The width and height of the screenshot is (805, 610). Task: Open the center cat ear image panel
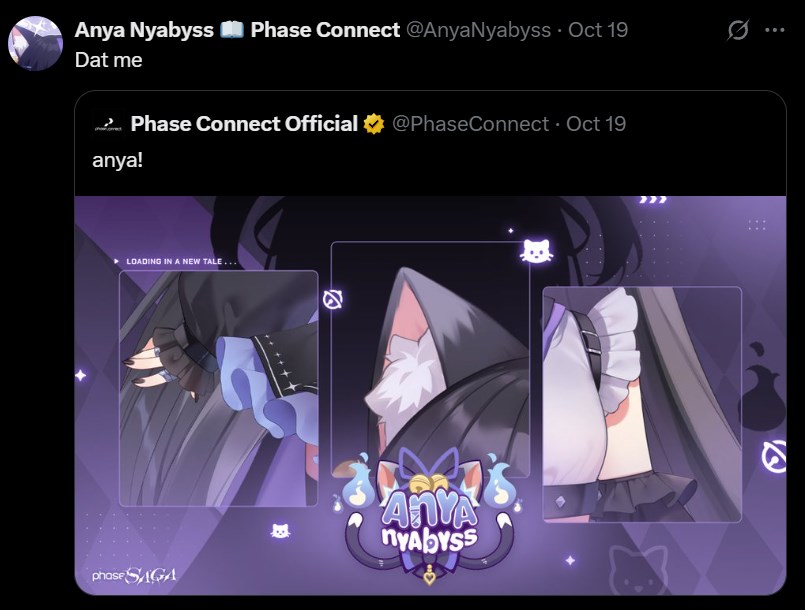coord(430,359)
